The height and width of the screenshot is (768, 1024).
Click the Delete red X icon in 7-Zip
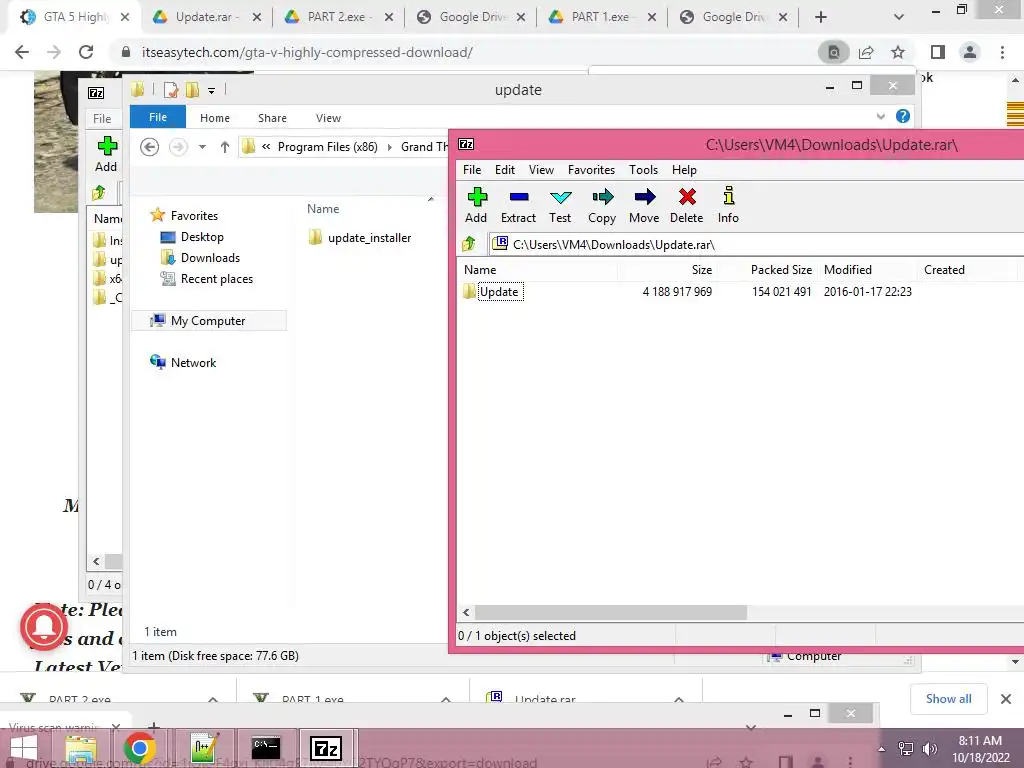tap(687, 197)
